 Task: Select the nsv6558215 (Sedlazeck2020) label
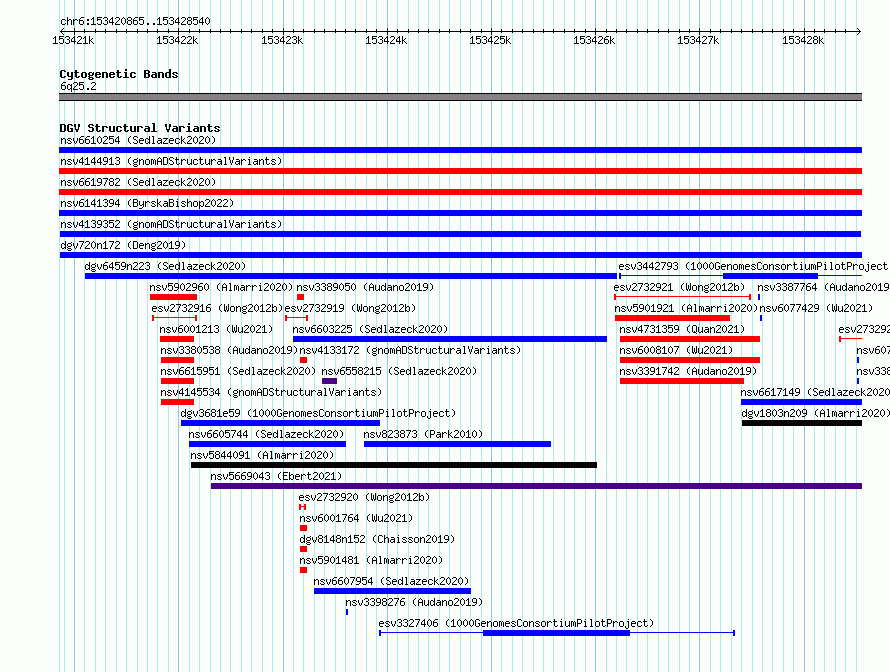[x=399, y=371]
